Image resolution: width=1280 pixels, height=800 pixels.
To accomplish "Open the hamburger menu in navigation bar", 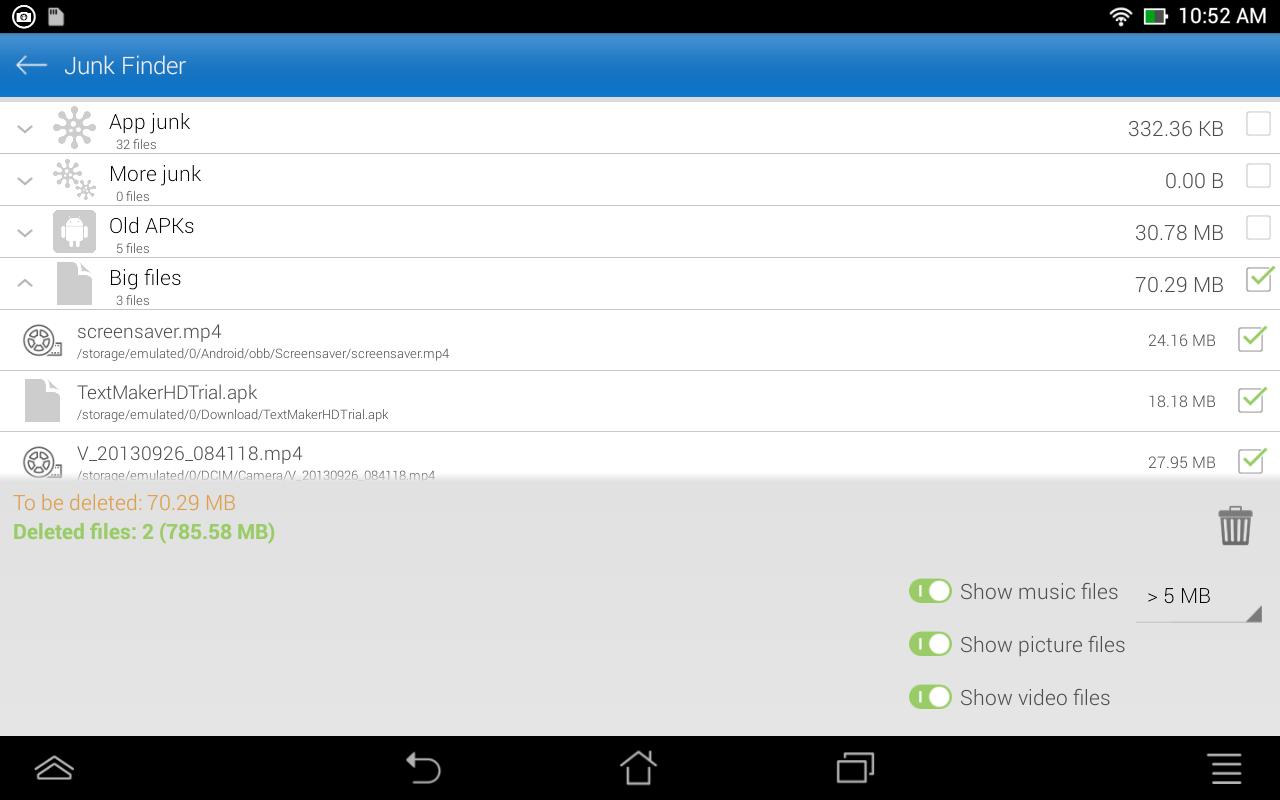I will (x=1226, y=768).
